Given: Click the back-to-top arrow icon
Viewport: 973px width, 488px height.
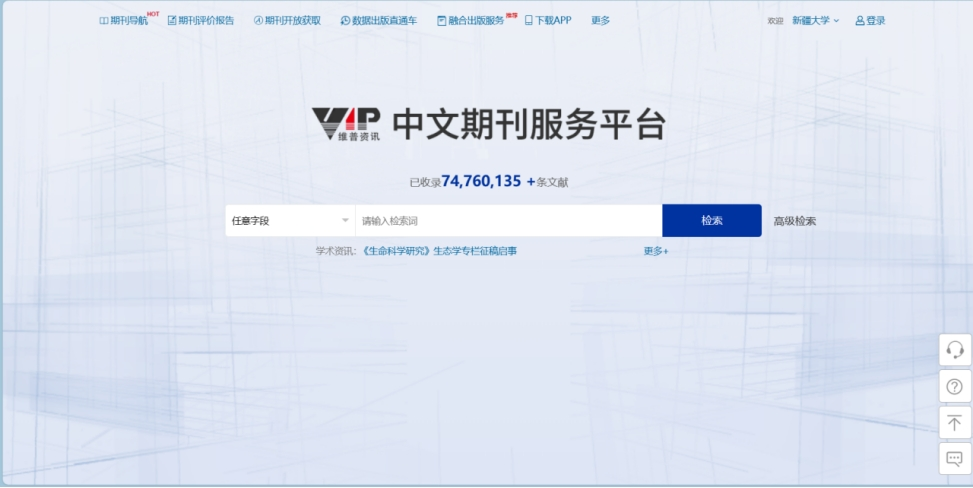Looking at the screenshot, I should tap(955, 423).
